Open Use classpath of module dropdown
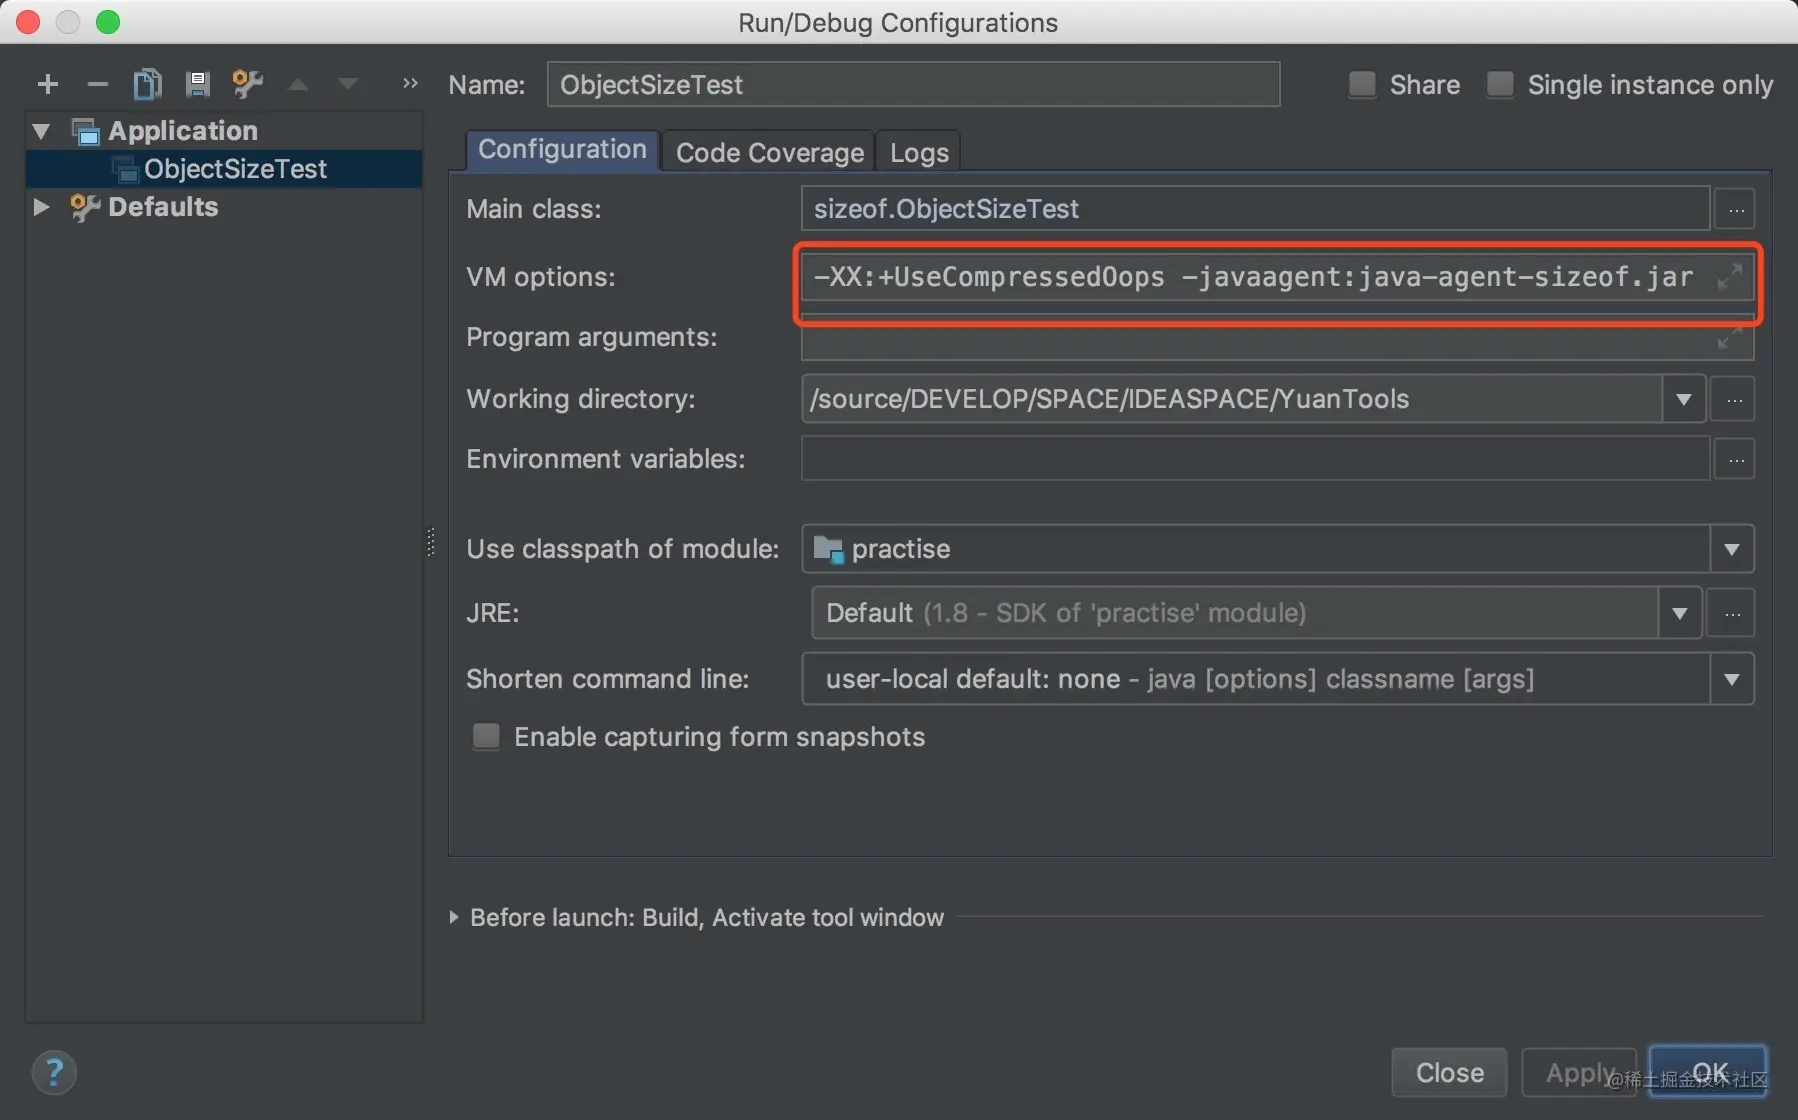The image size is (1798, 1120). pos(1732,549)
